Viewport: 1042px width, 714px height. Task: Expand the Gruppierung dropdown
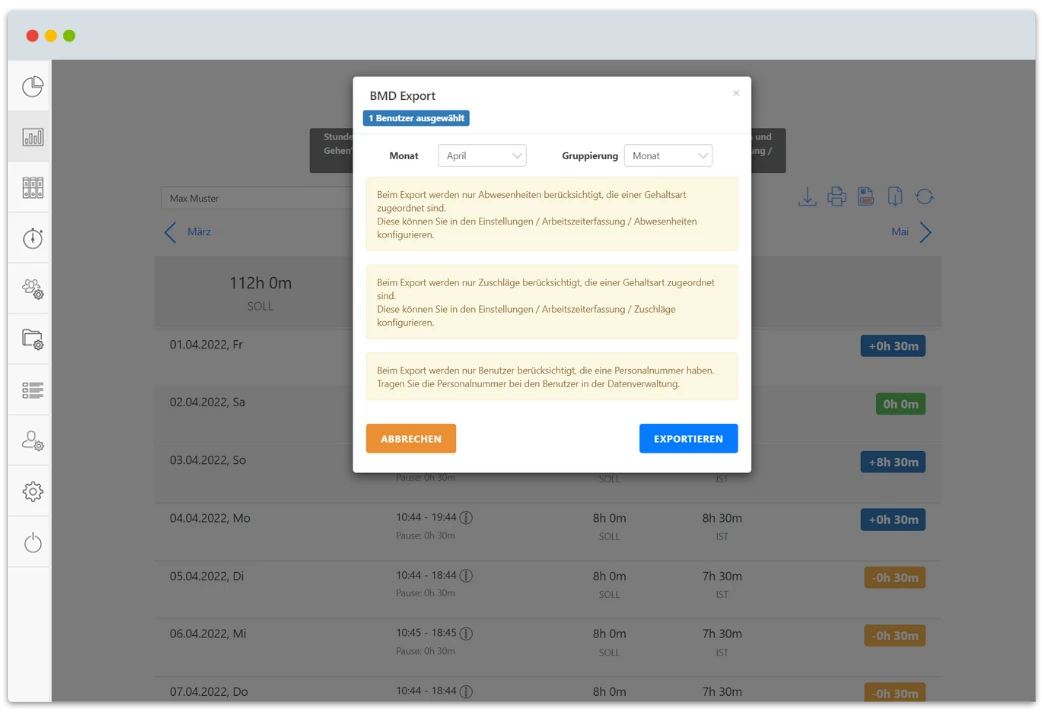pyautogui.click(x=668, y=156)
